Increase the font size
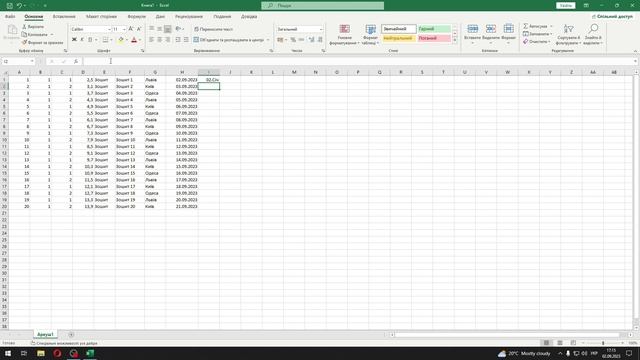640x360 pixels. click(131, 29)
